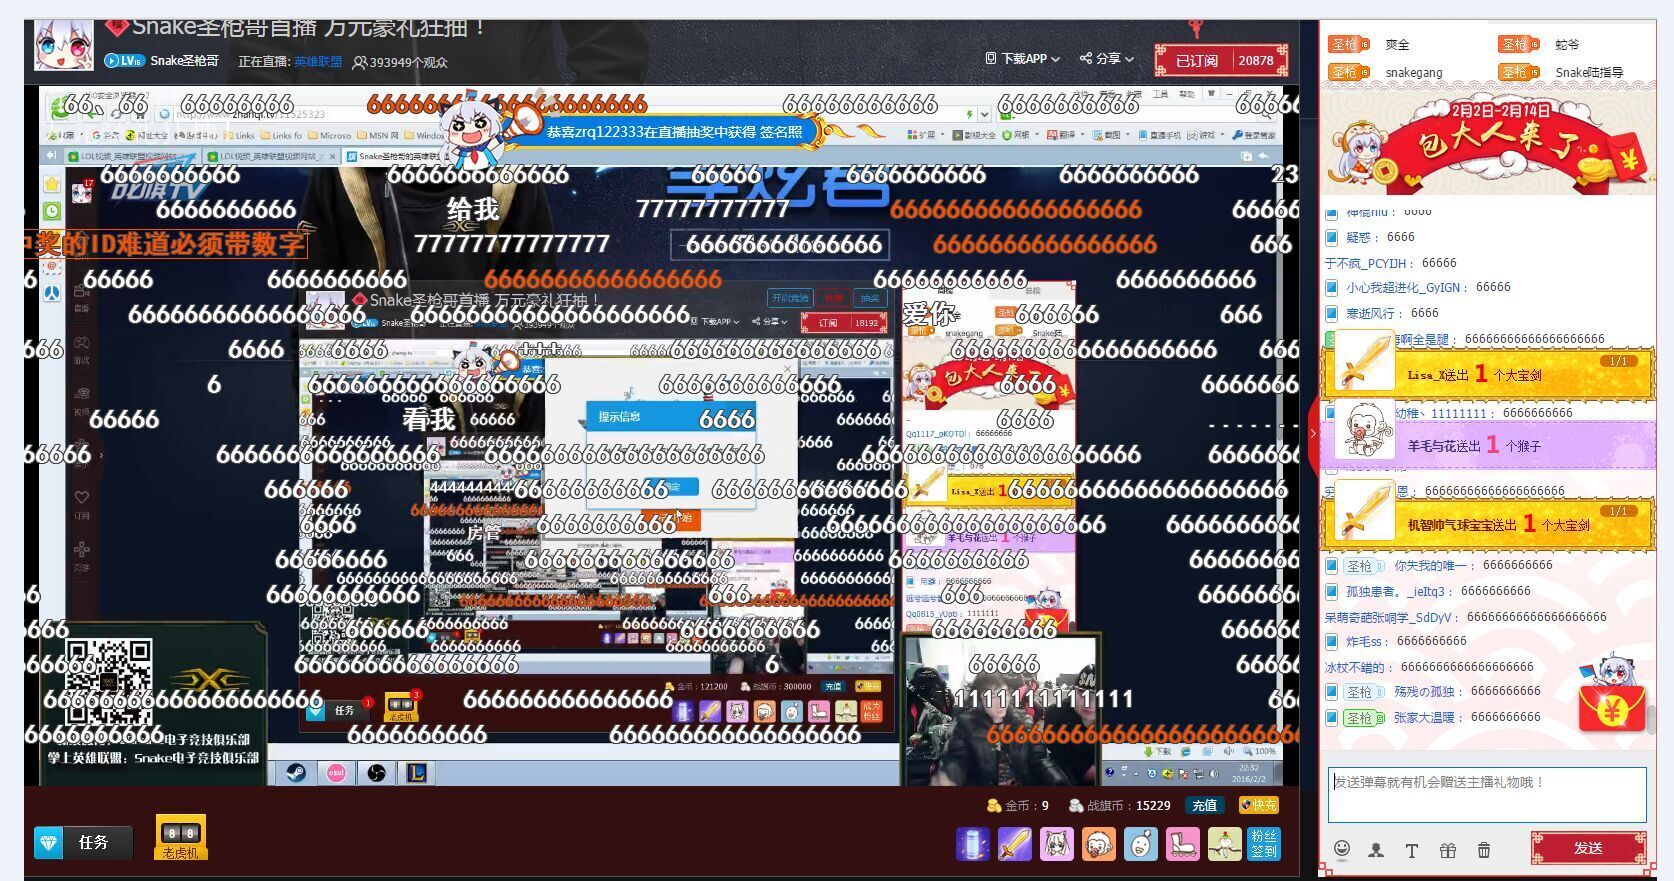Open the emoji picker in chat
The image size is (1674, 881).
(1342, 849)
